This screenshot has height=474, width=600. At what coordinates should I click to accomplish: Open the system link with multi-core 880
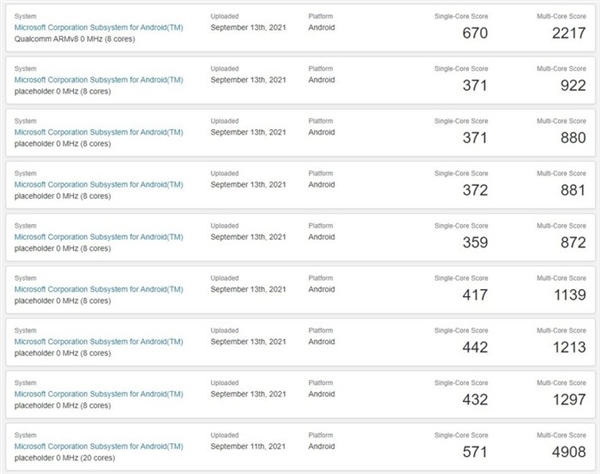[x=99, y=132]
